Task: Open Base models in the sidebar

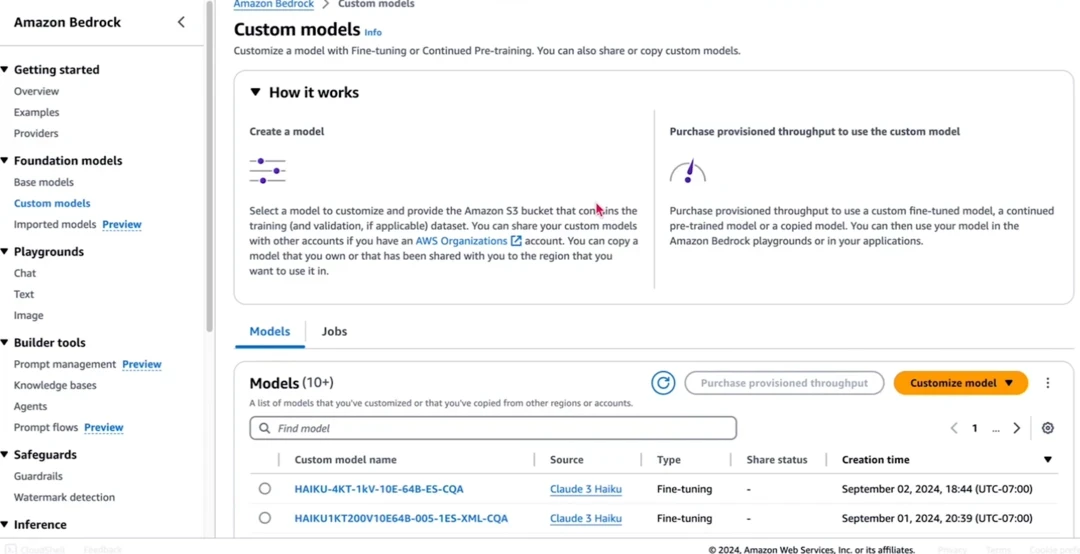Action: tap(44, 182)
